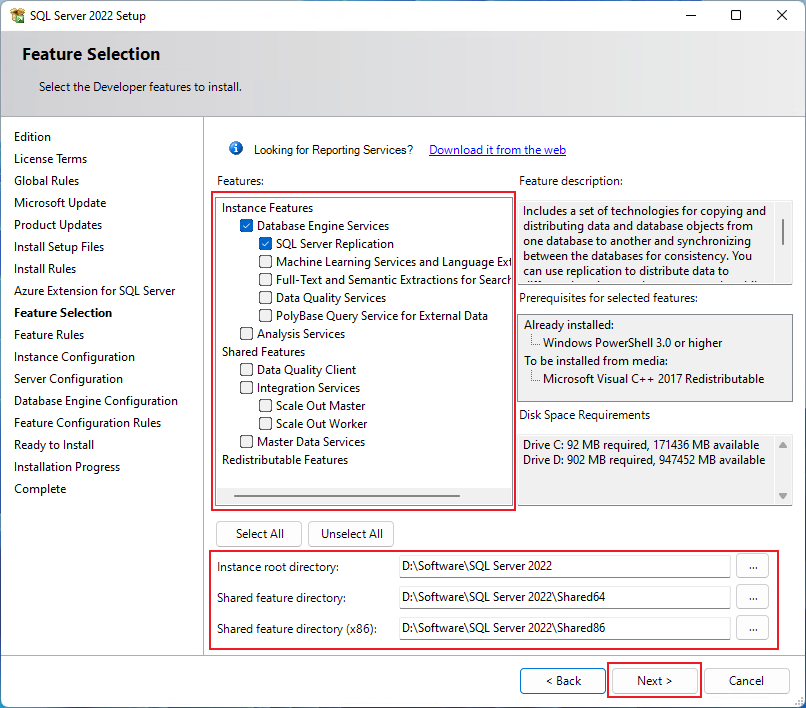806x708 pixels.
Task: Enable PolyBase Query Service for External Data
Action: click(265, 316)
